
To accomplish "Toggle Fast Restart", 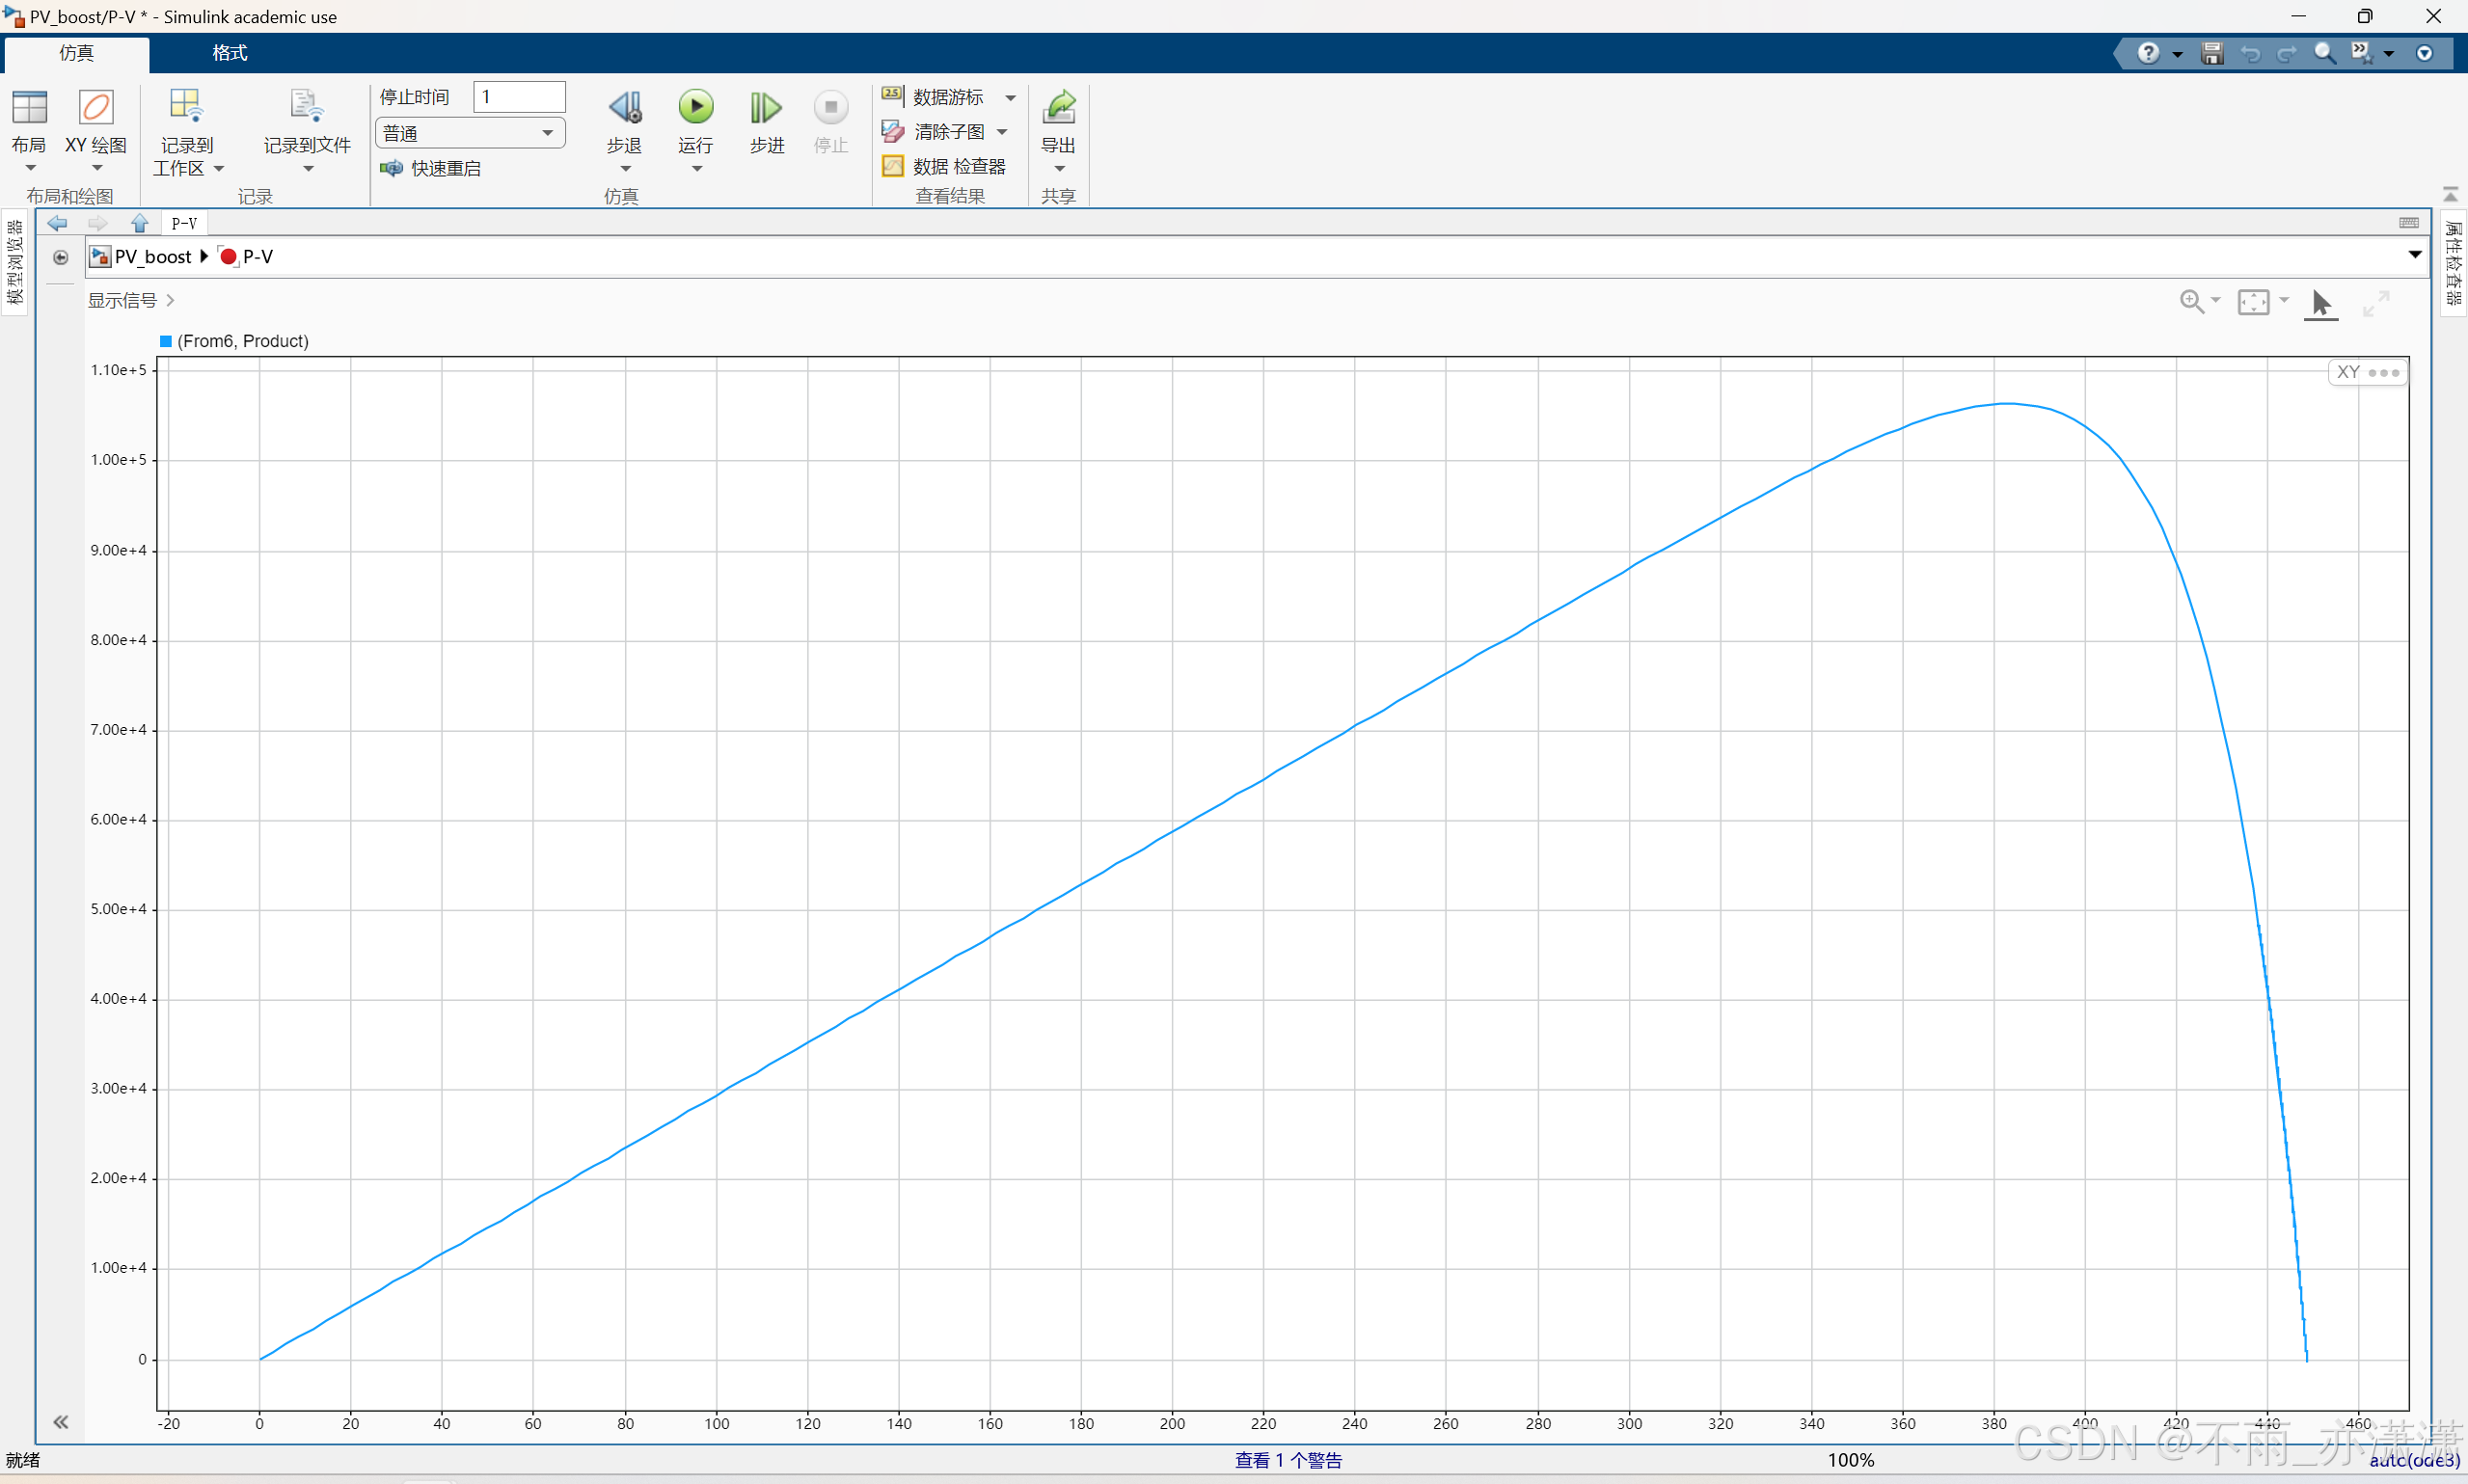I will point(432,168).
